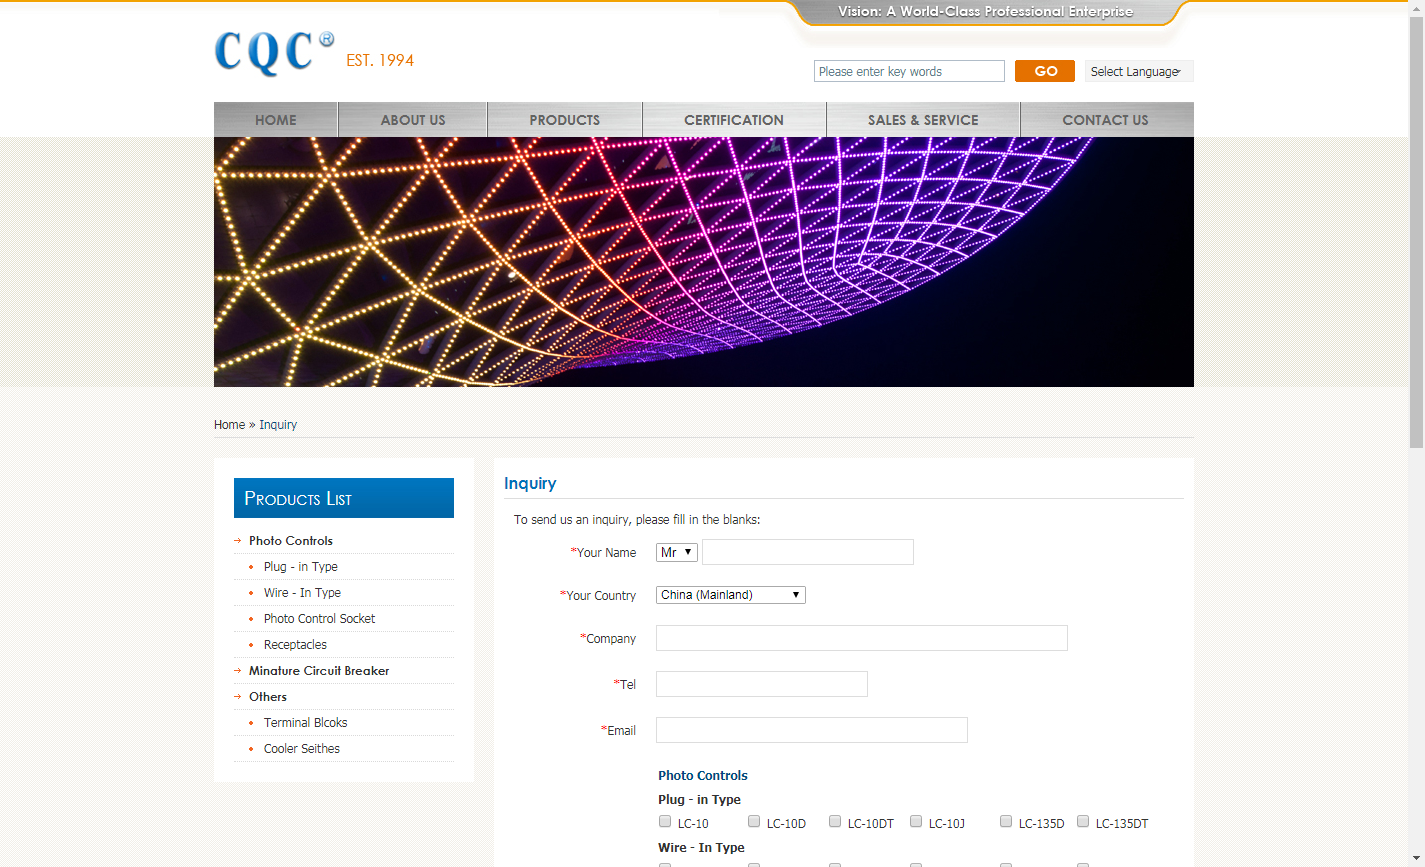The height and width of the screenshot is (867, 1425).
Task: Click the orange GO search button
Action: [x=1044, y=71]
